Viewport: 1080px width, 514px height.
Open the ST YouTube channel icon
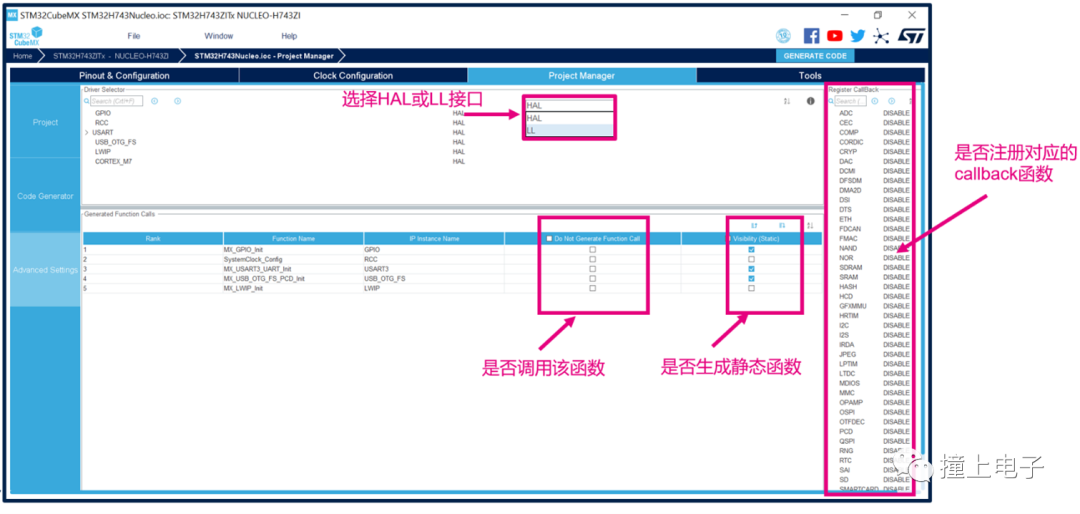pyautogui.click(x=835, y=36)
